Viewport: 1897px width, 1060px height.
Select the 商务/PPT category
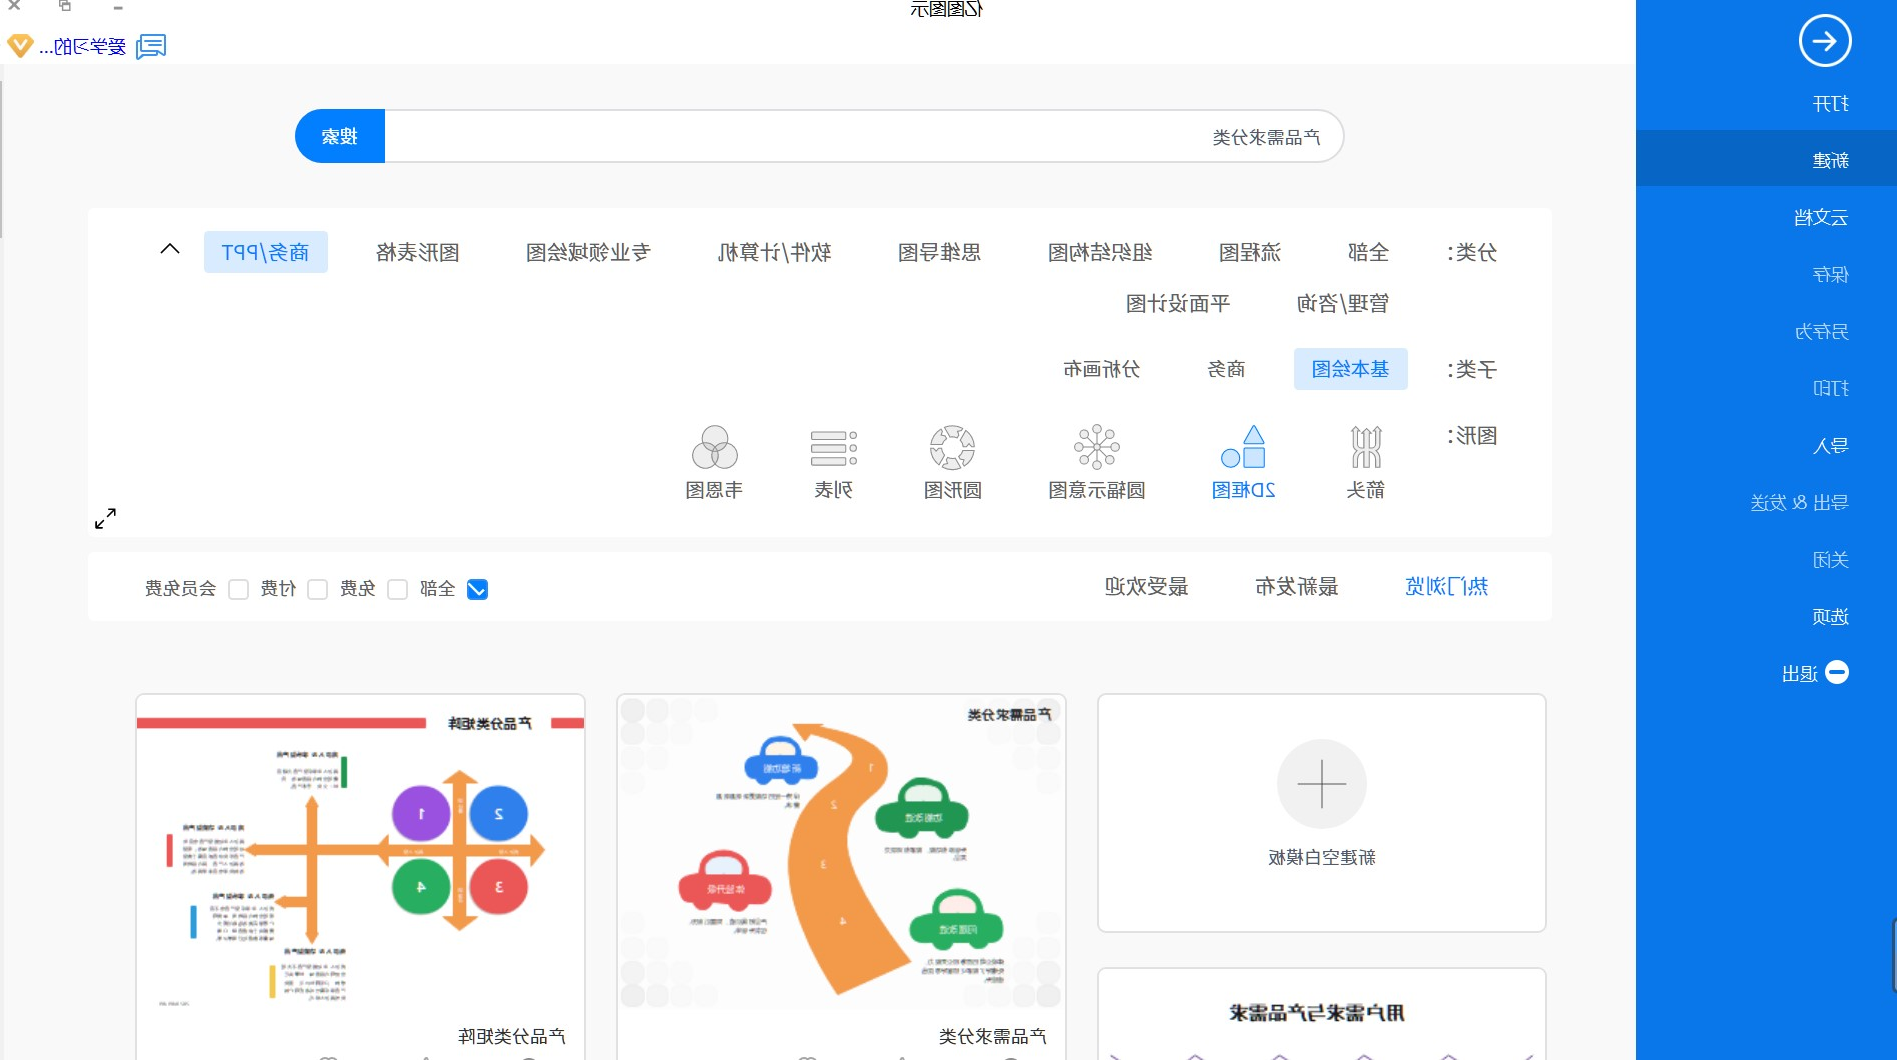coord(265,252)
